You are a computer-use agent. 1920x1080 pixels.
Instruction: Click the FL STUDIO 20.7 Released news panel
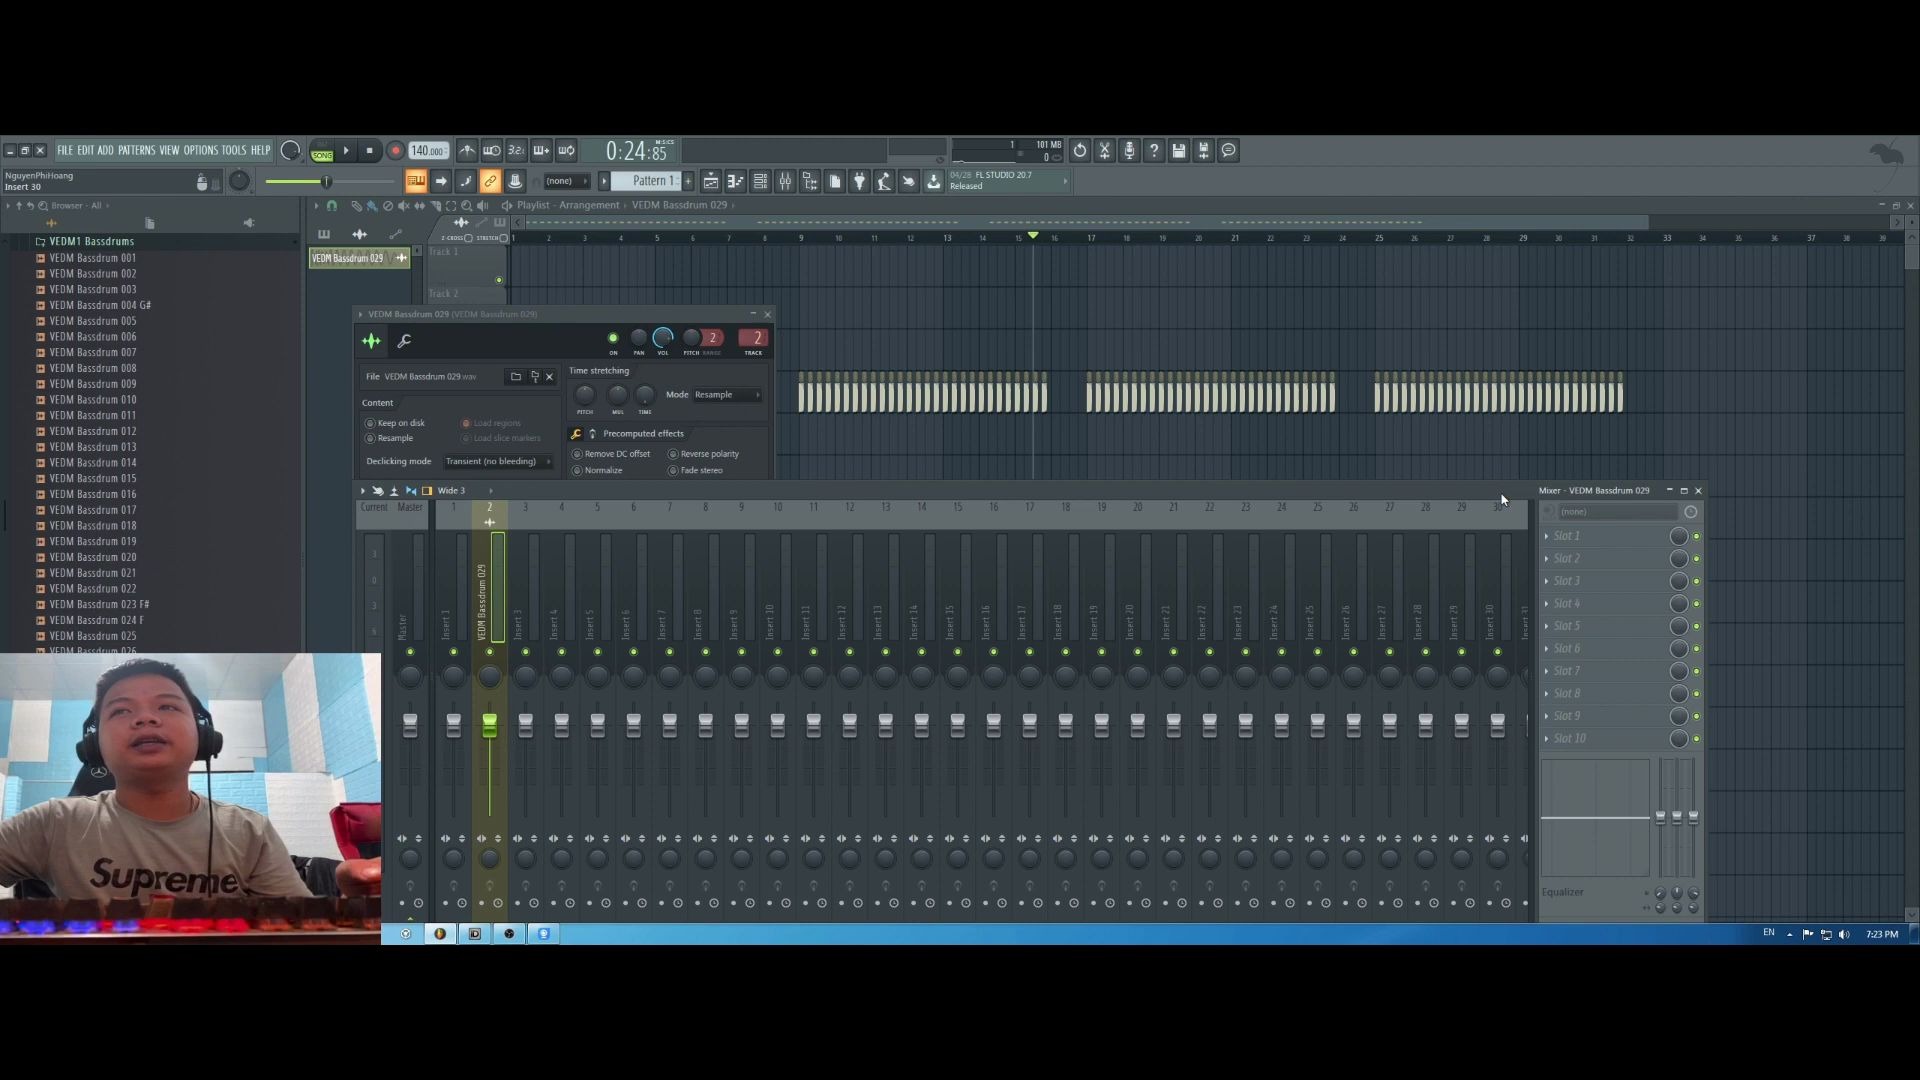pyautogui.click(x=1008, y=181)
